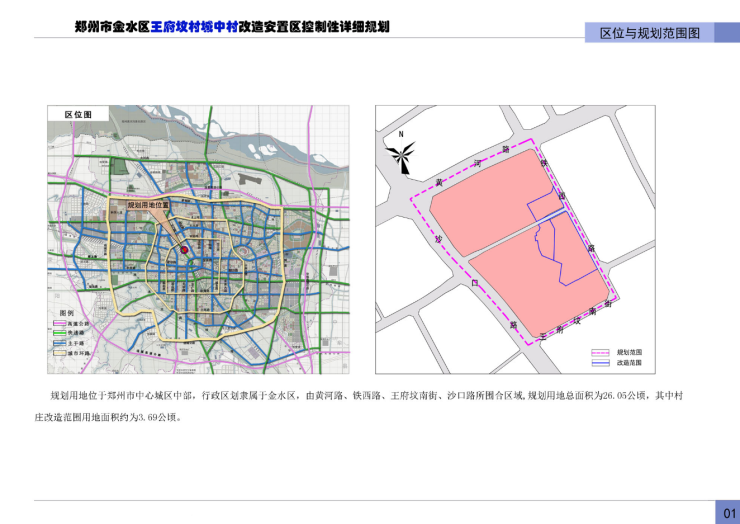Select the 高速公路 legend text
The width and height of the screenshot is (740, 524).
[78, 324]
